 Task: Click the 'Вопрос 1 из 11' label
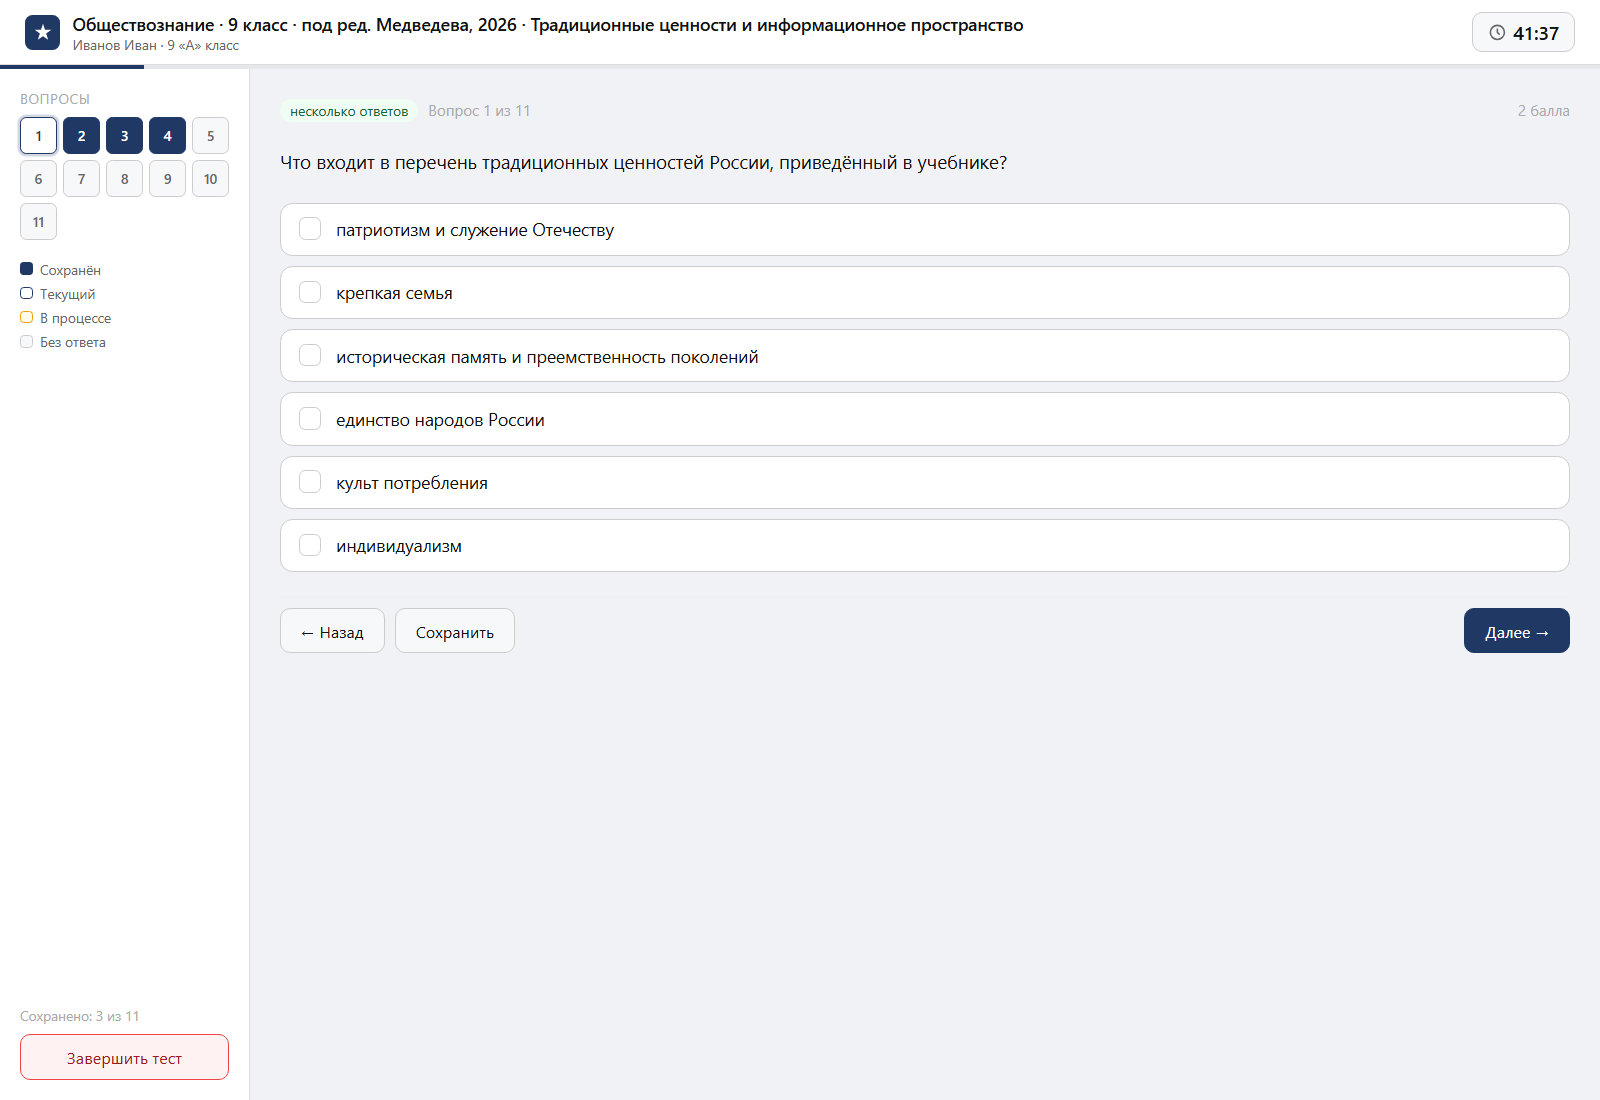click(x=479, y=111)
